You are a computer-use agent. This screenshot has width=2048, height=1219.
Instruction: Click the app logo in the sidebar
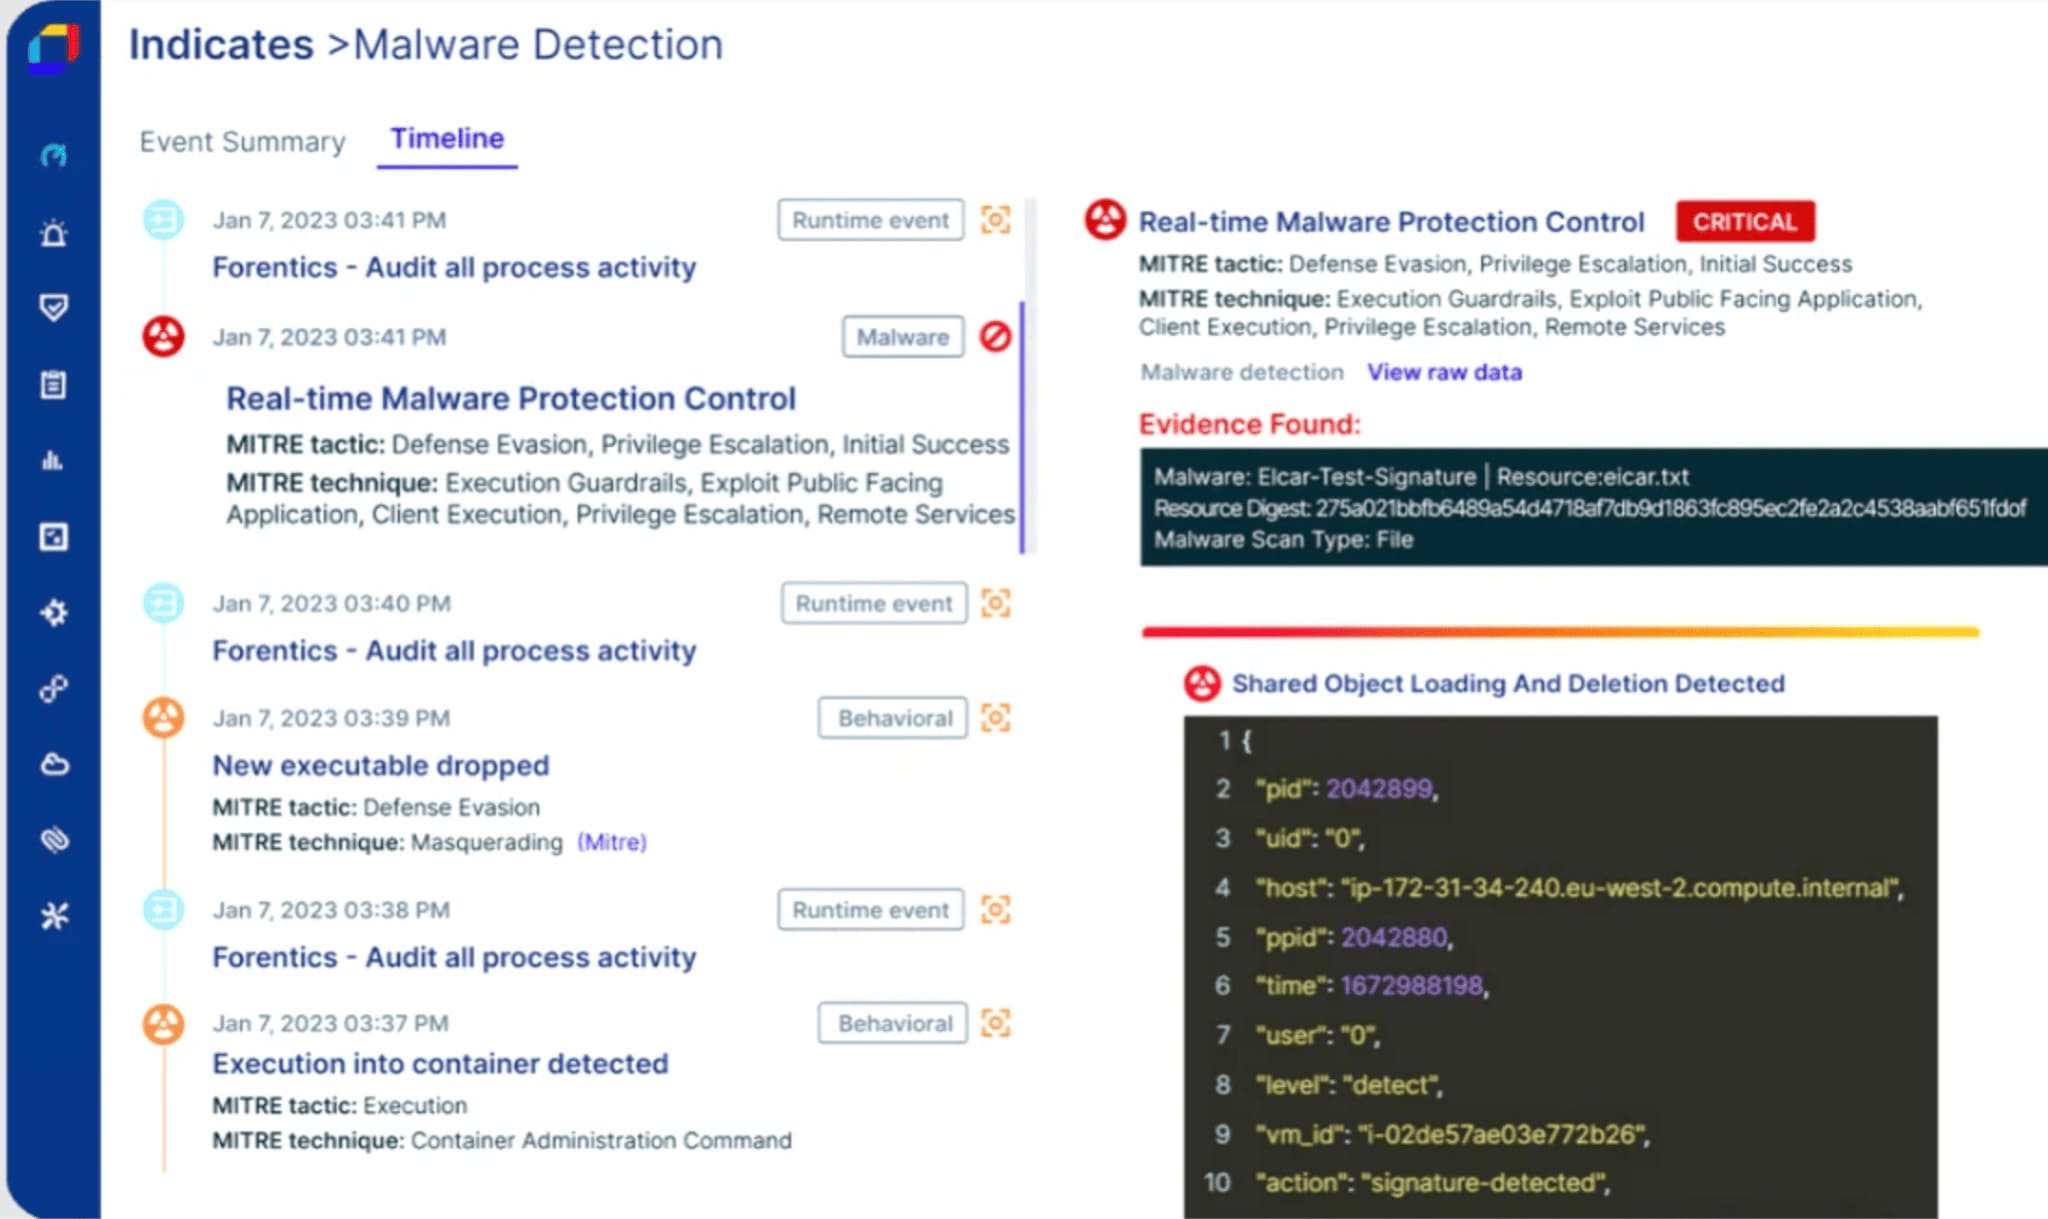[53, 48]
